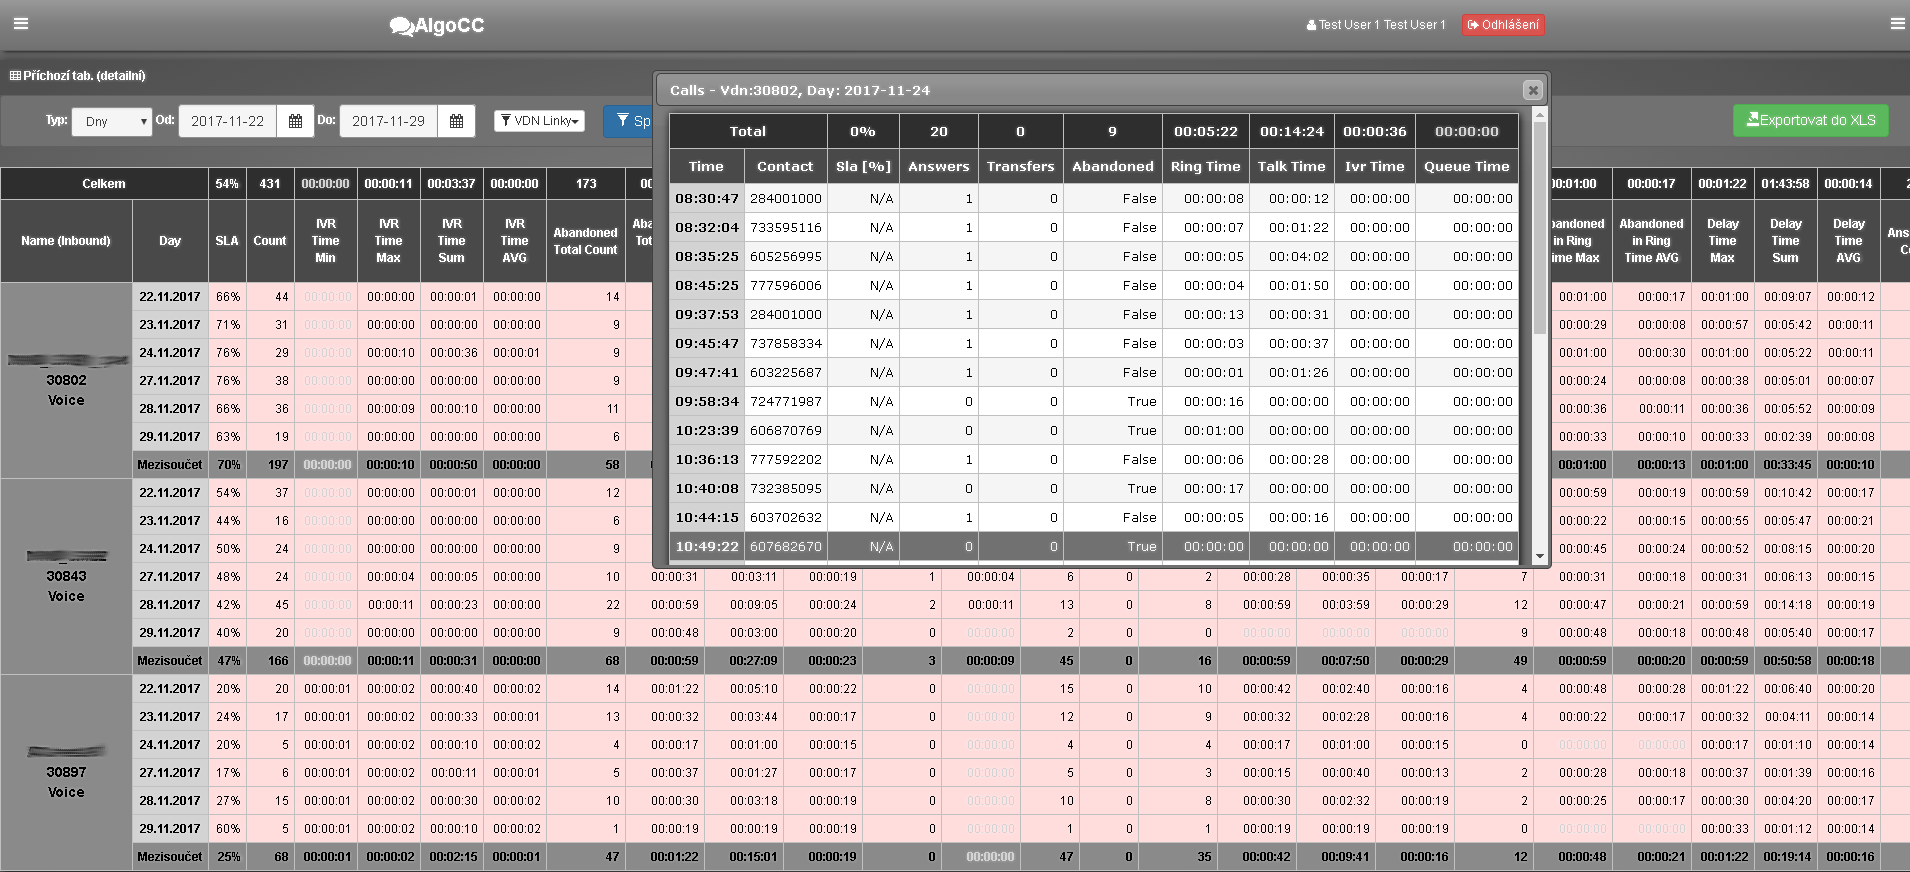Log out using the Odhlášení button

click(1503, 25)
